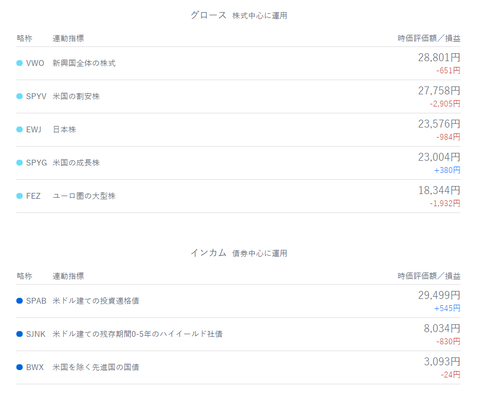Screen dimensions: 480x398
Task: Click the dark blue dot beside SPAB
Action: (x=19, y=301)
